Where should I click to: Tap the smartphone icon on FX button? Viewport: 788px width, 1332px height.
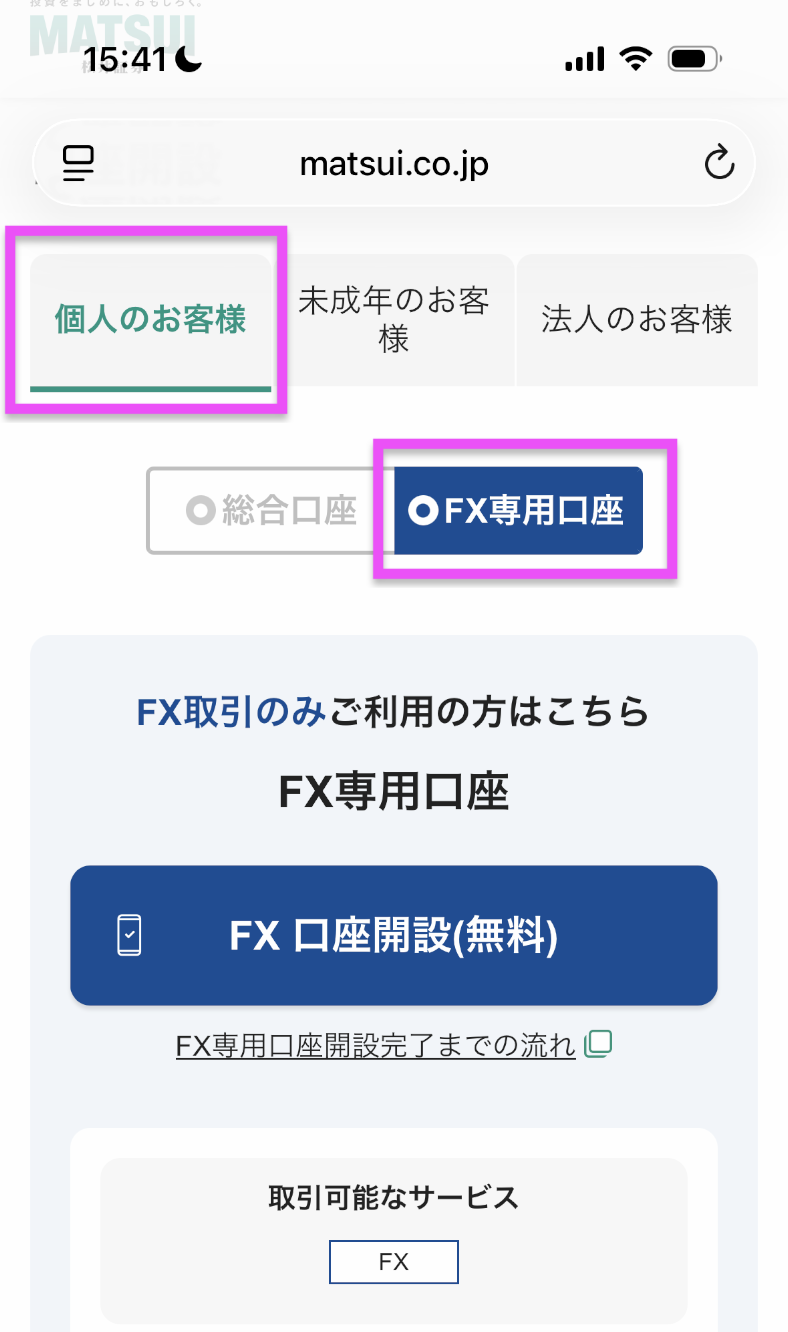pos(130,936)
